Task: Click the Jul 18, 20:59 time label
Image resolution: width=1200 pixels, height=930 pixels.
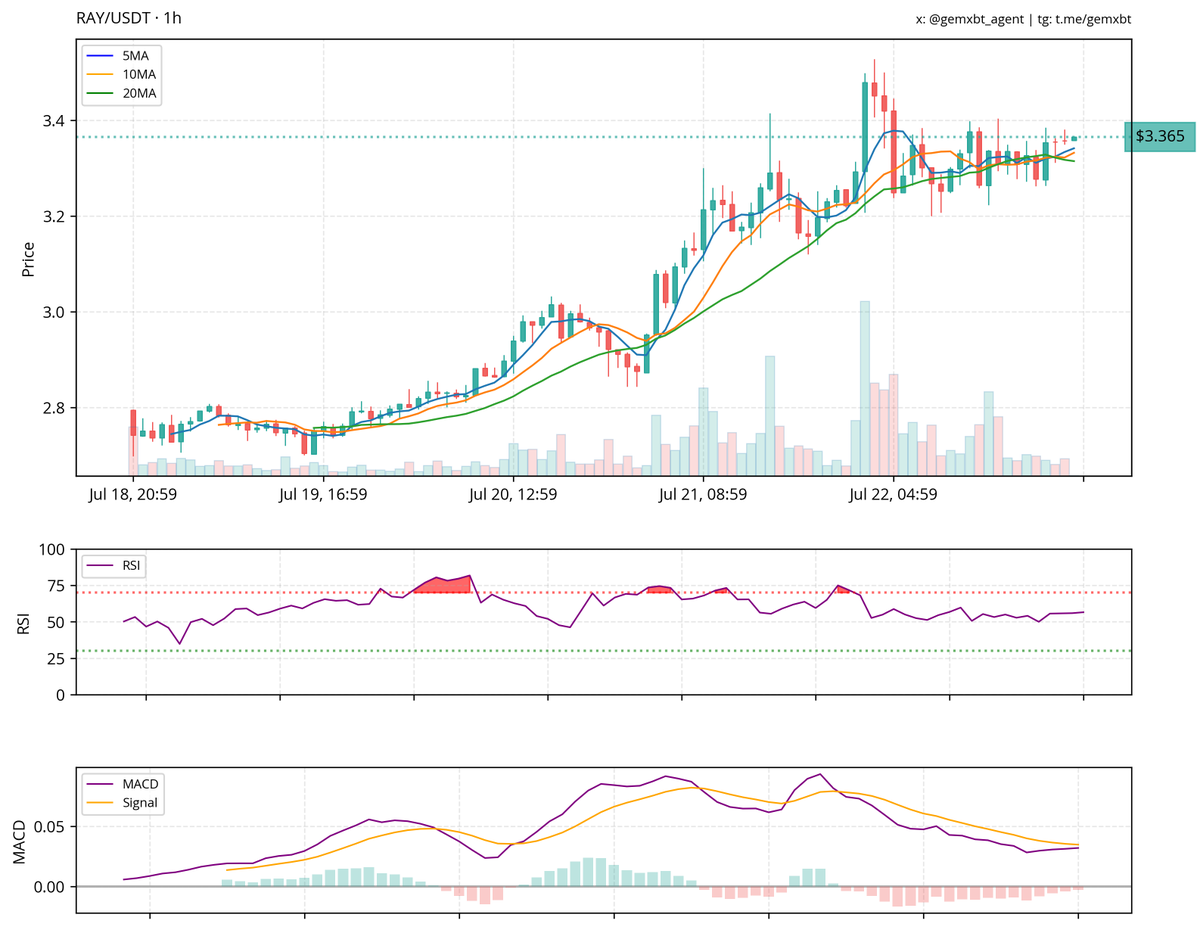Action: coord(132,494)
